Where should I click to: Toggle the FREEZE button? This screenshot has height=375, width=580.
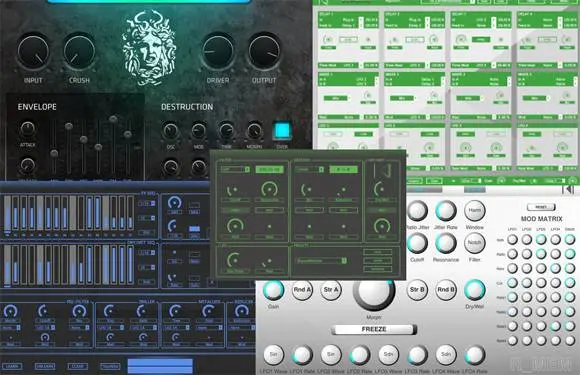pyautogui.click(x=374, y=330)
